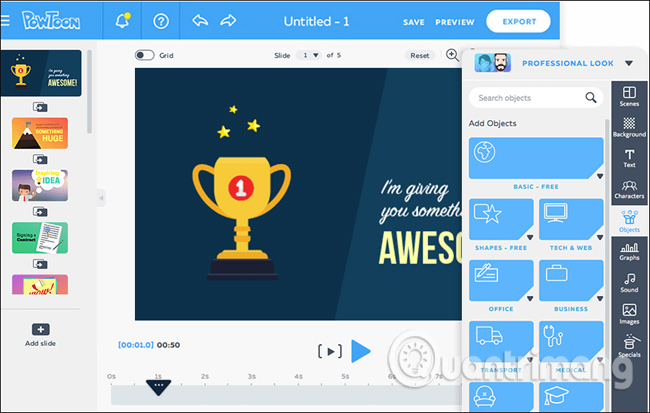650x413 pixels.
Task: Click the [00:01.0] current time indicator
Action: [136, 345]
